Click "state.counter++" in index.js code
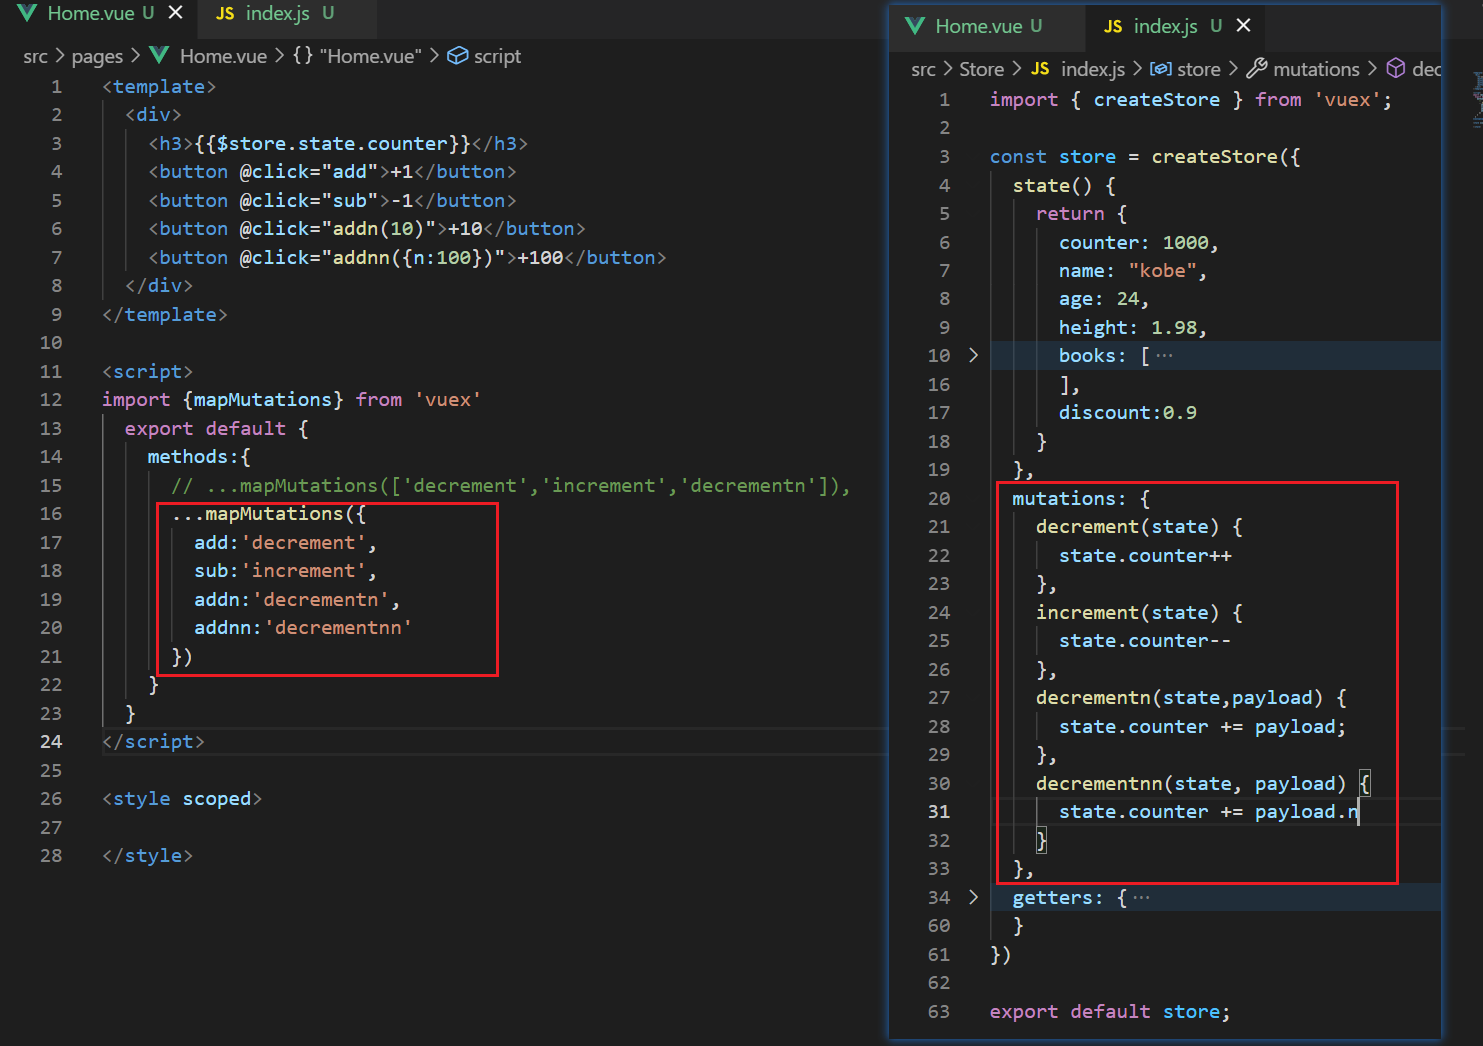Screen dimensions: 1483x1046 [1145, 556]
